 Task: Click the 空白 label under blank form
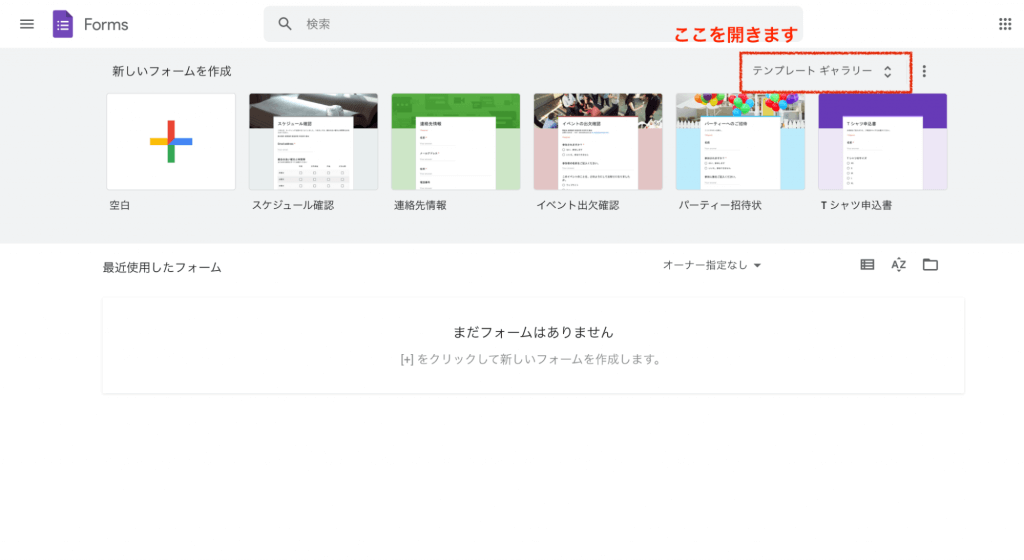click(x=120, y=205)
